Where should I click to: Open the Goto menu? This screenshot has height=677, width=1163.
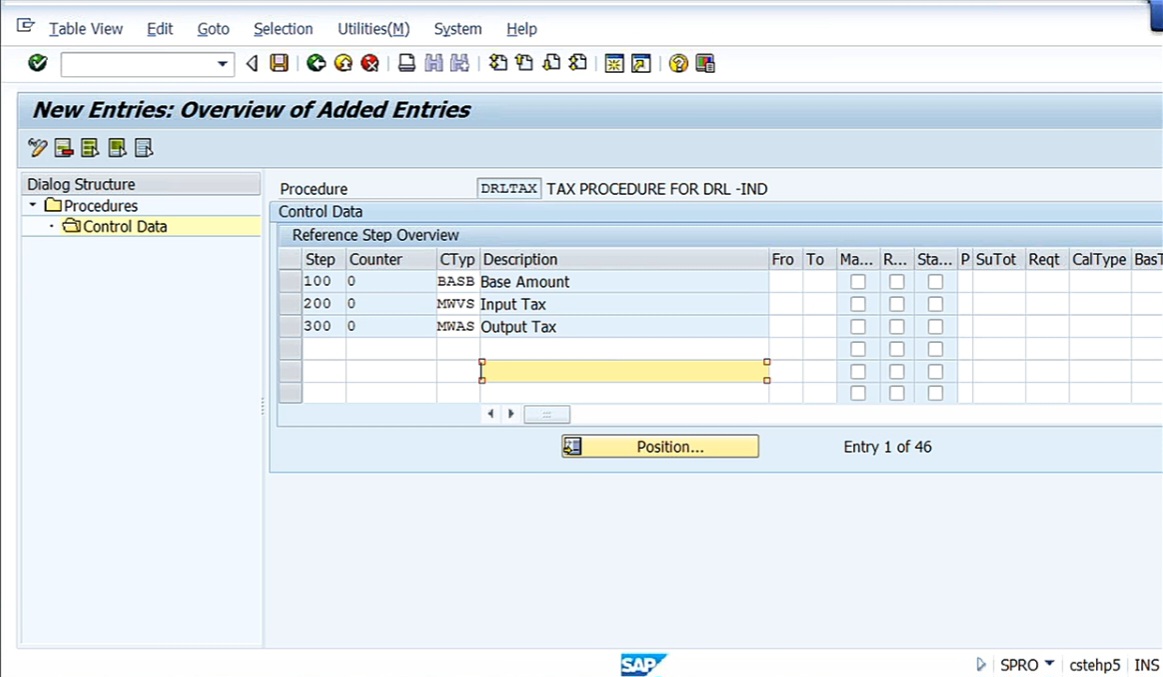213,29
